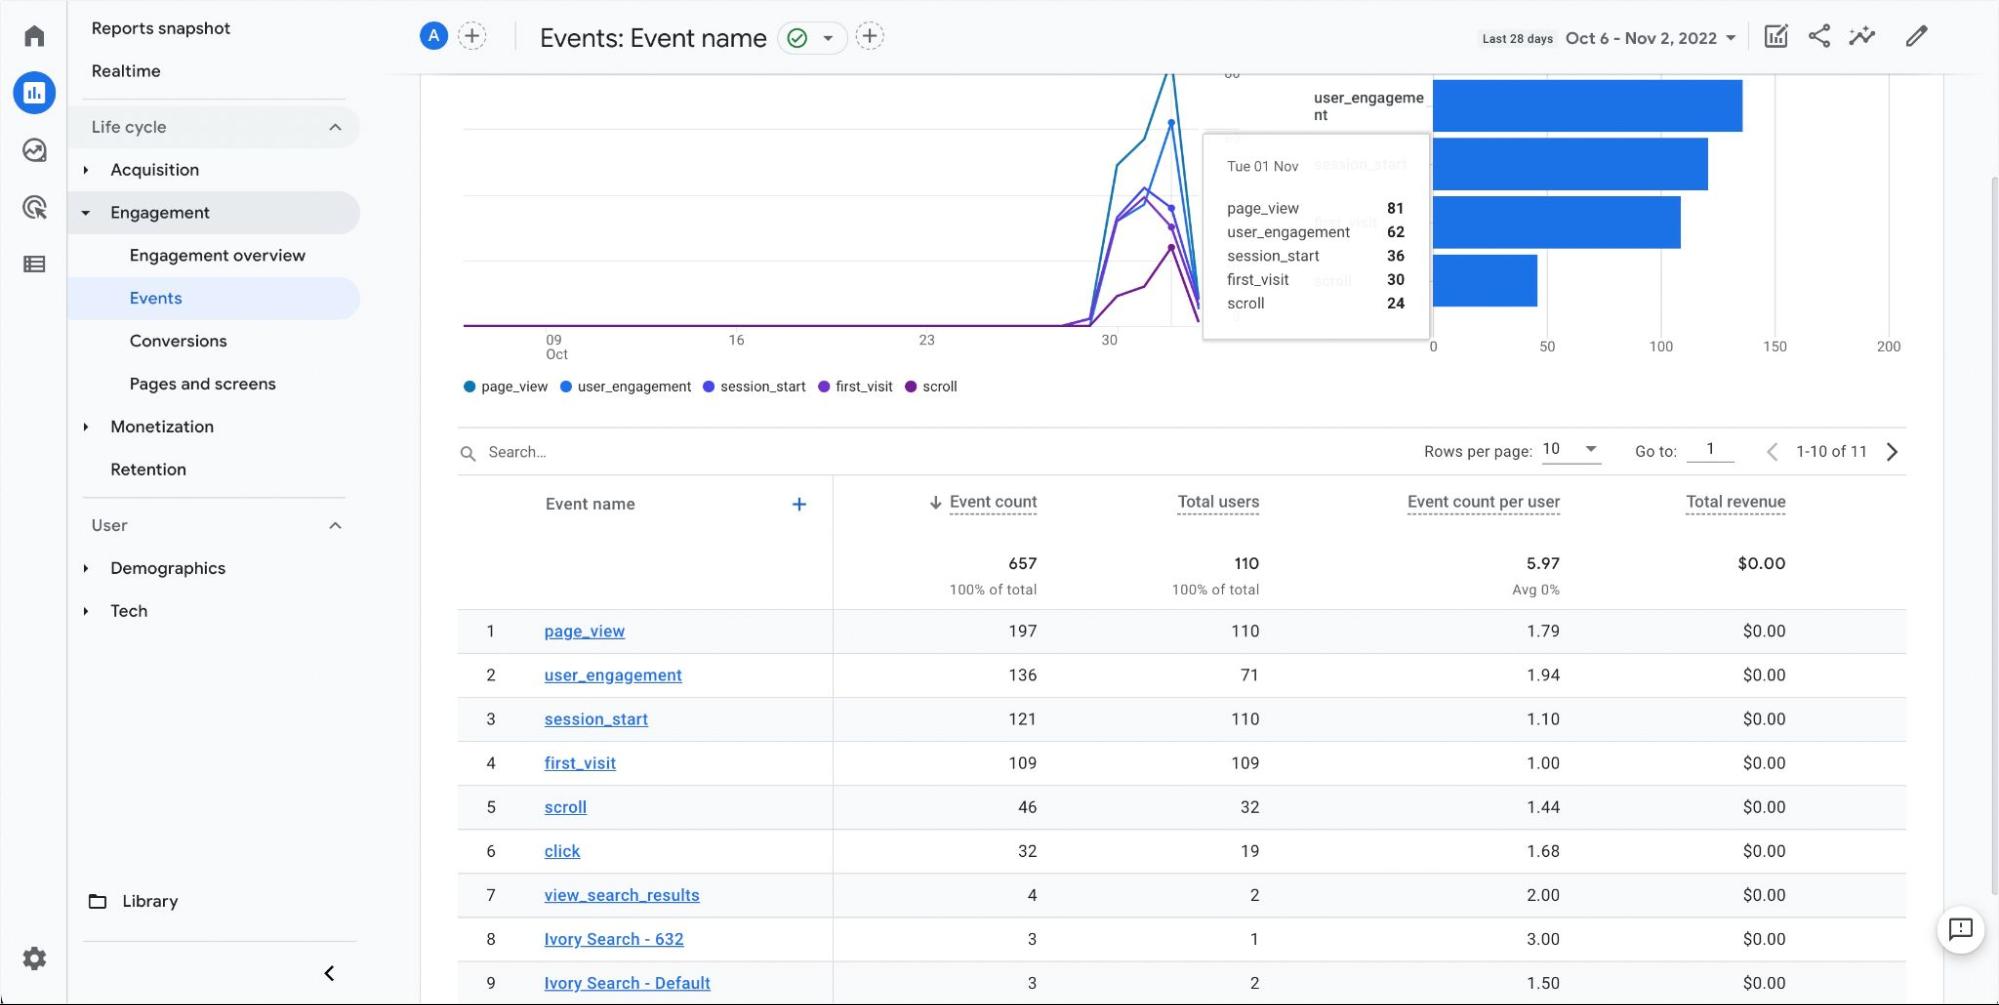This screenshot has height=1005, width=1999.
Task: Select the Reports bar chart icon
Action: coord(34,93)
